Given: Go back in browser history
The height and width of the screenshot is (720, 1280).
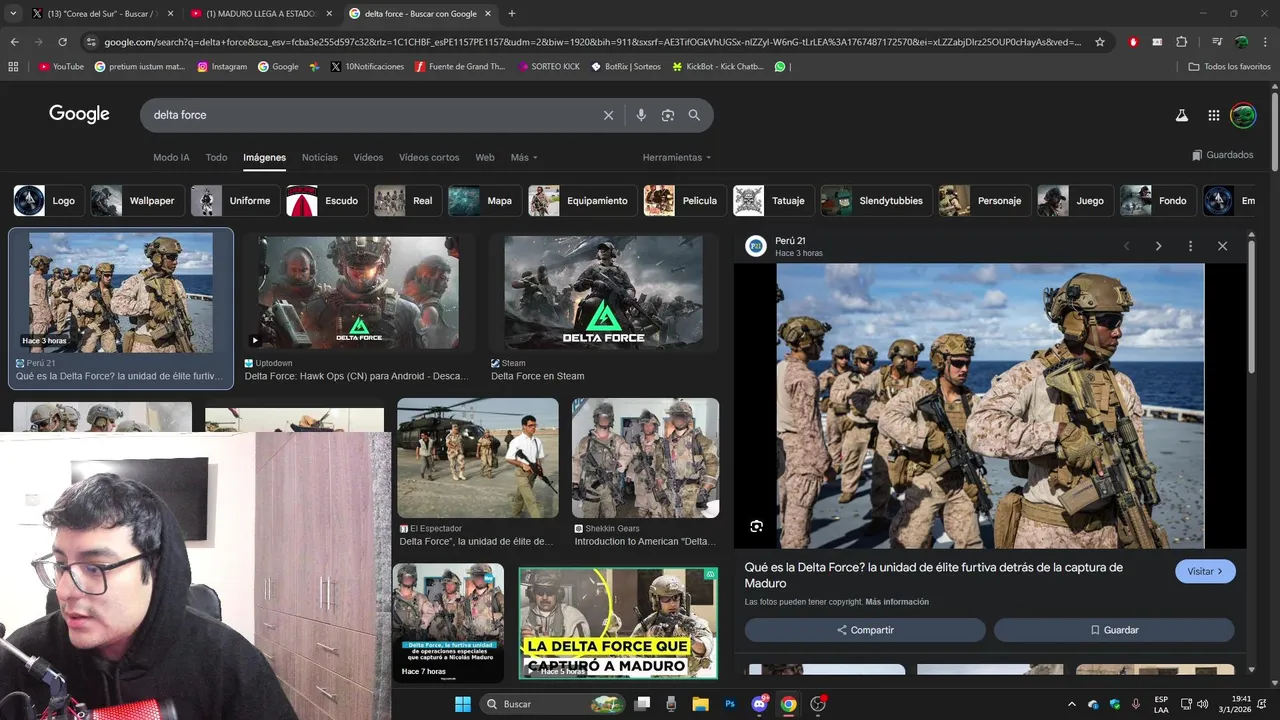Looking at the screenshot, I should 14,42.
